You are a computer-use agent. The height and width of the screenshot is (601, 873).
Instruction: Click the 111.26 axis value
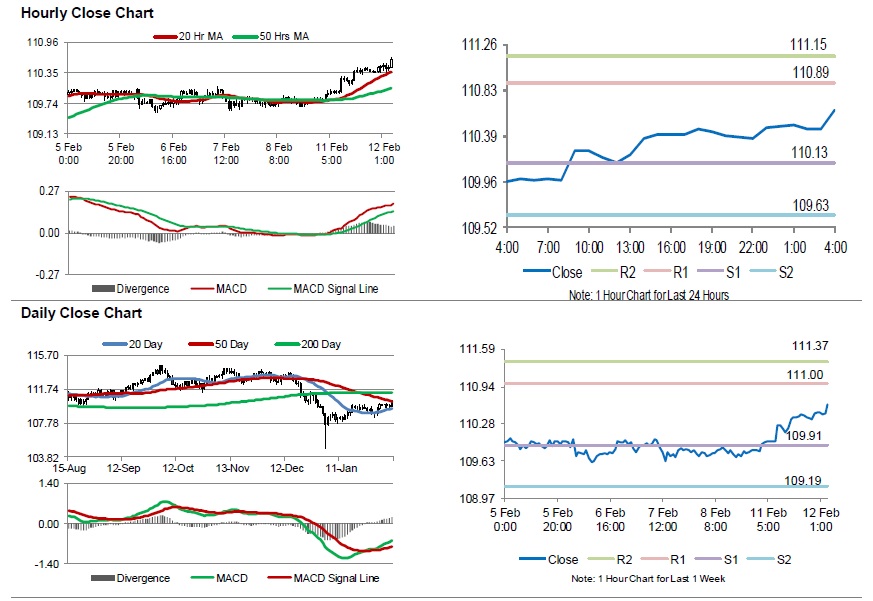(479, 45)
